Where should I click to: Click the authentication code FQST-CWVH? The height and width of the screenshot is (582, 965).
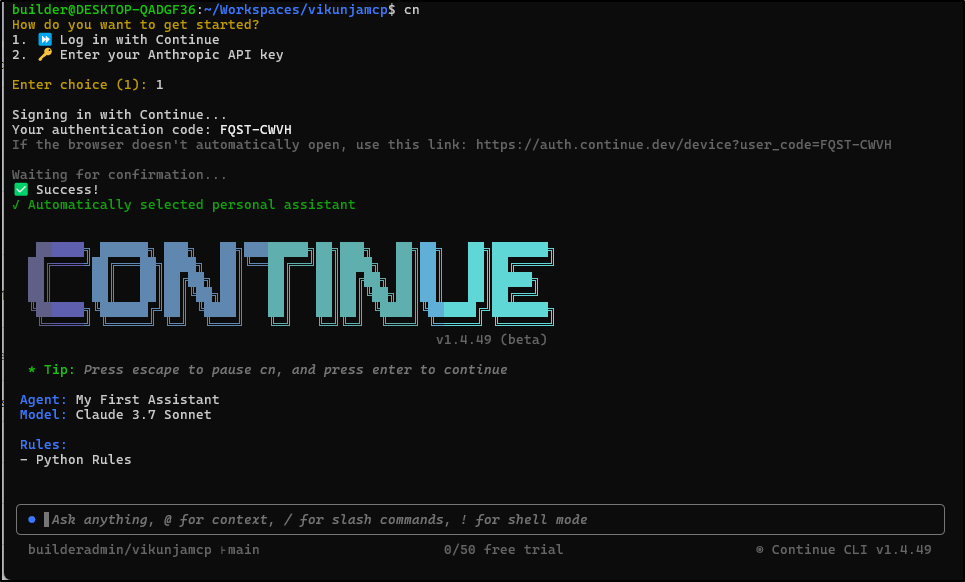coord(255,130)
